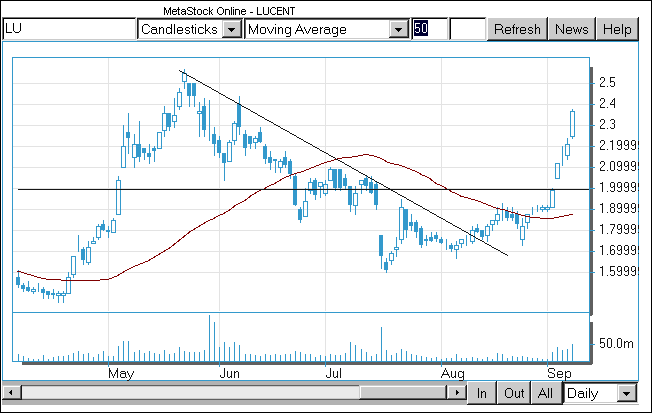Click the May label on the date axis
This screenshot has height=413, width=652.
(x=121, y=373)
